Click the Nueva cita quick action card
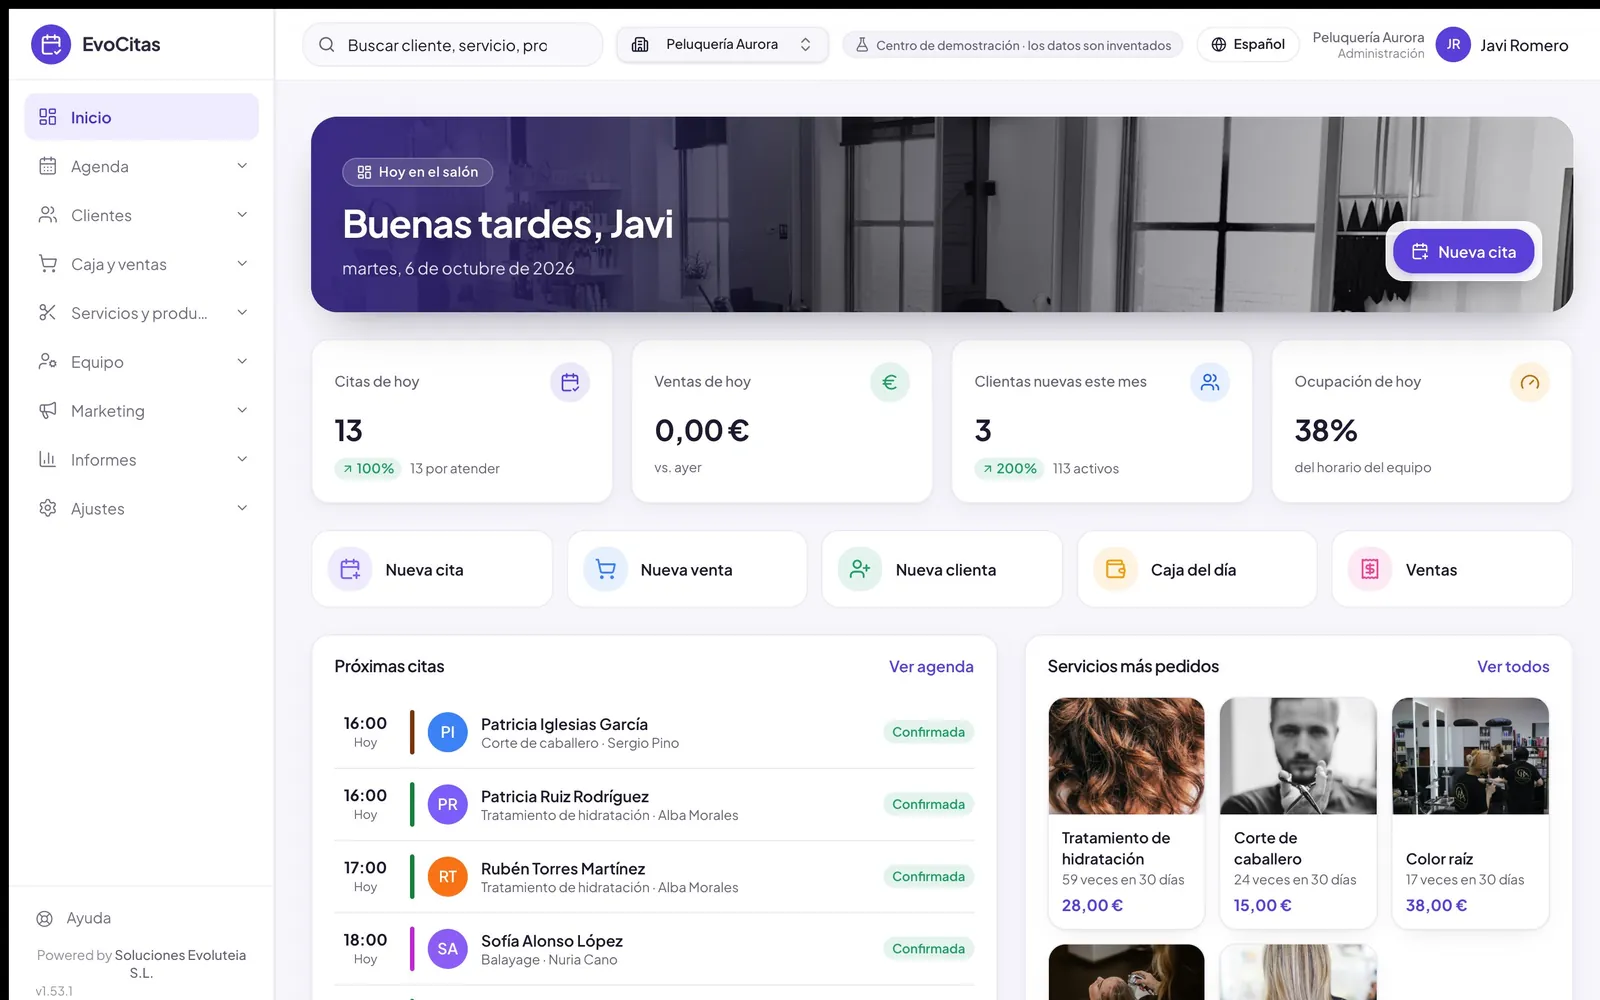This screenshot has height=1000, width=1600. [x=432, y=569]
